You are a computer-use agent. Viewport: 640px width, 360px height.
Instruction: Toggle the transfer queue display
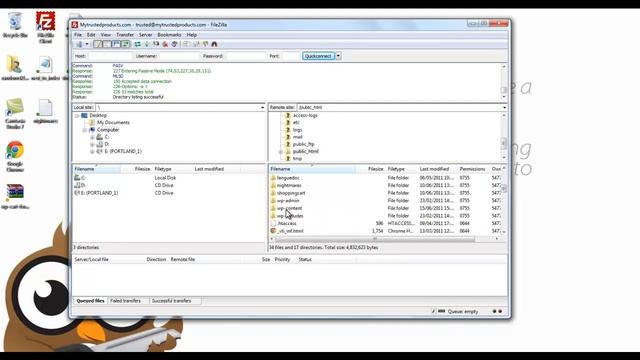point(126,44)
